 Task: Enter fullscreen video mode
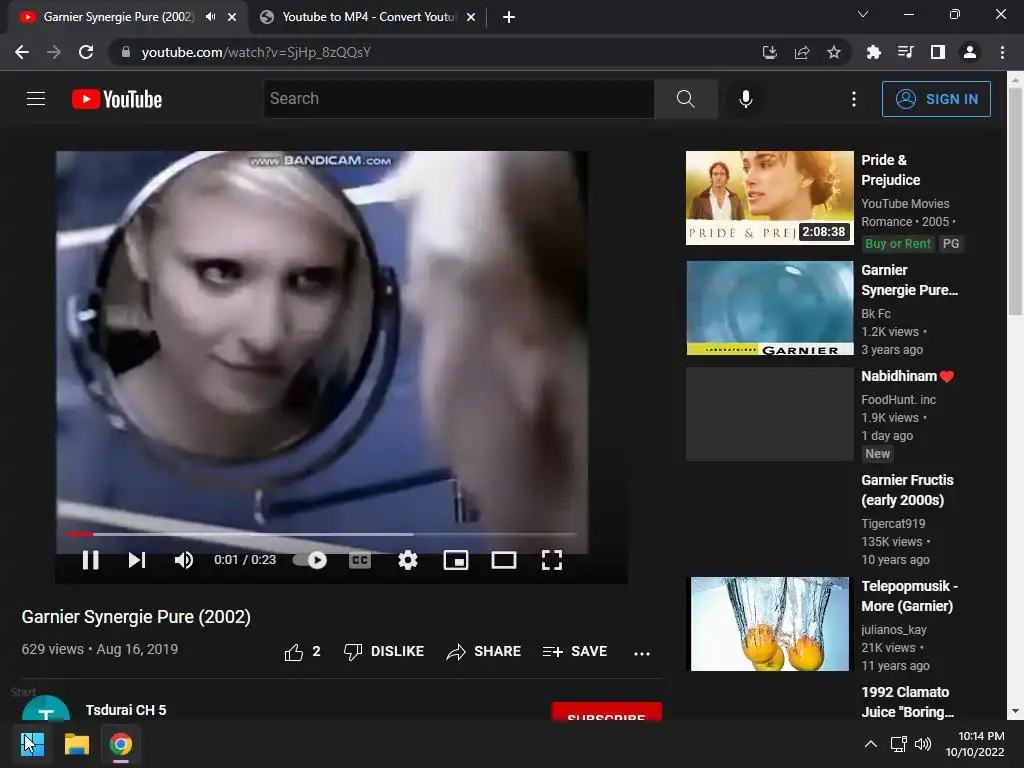552,560
